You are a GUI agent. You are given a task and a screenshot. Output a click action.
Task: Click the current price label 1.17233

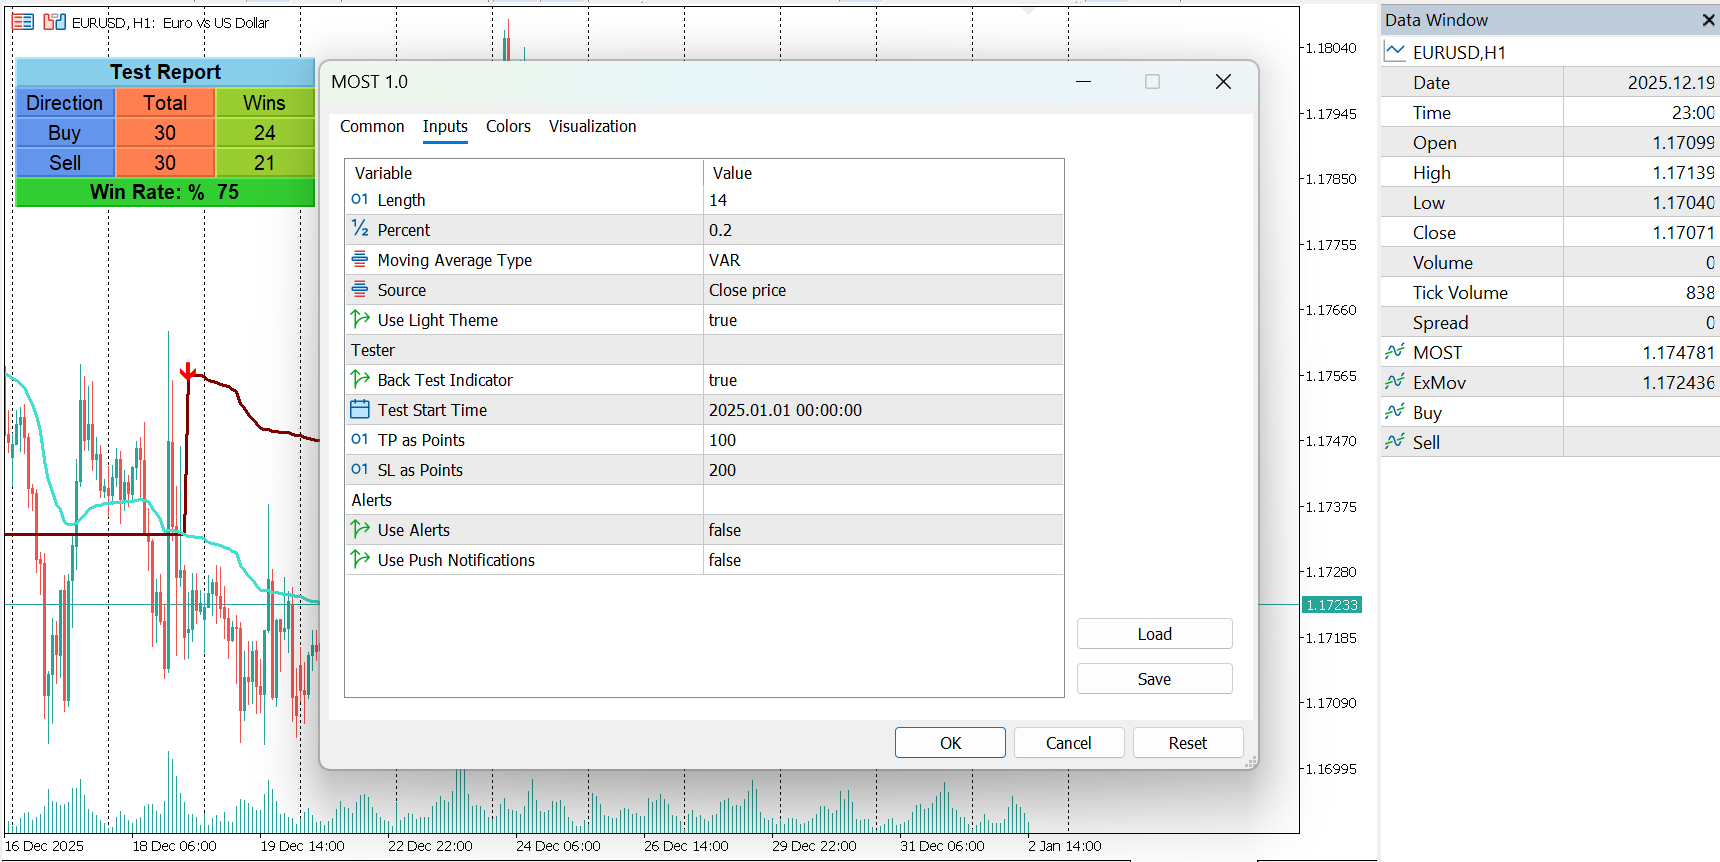(1332, 605)
